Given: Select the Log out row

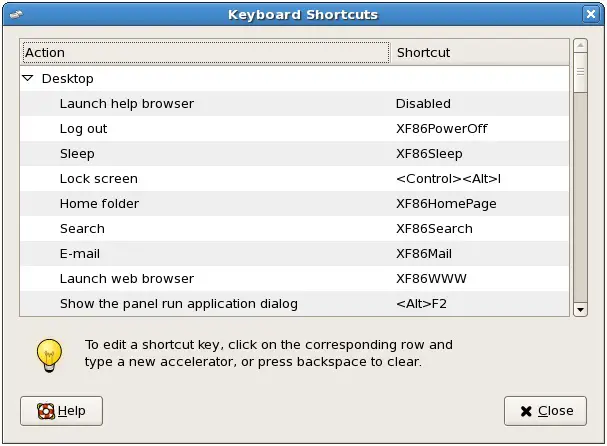Looking at the screenshot, I should [x=84, y=129].
